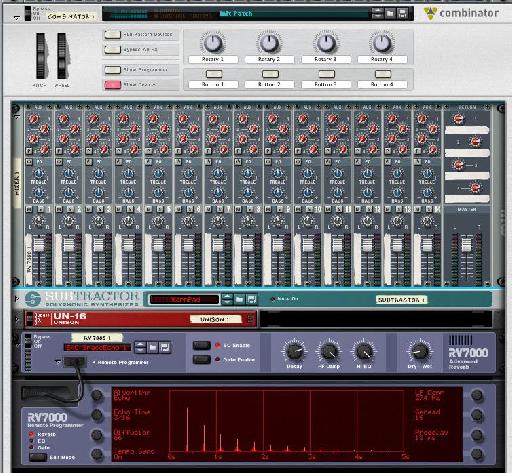Click the Unison device name label
The height and width of the screenshot is (473, 512).
(x=215, y=319)
